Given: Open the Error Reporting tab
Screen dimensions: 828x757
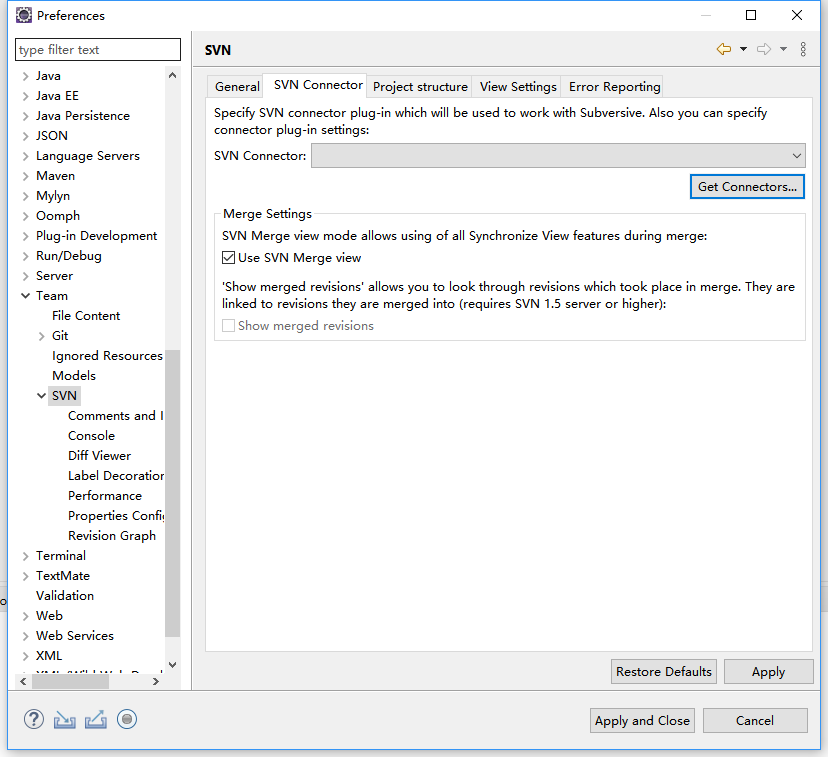Looking at the screenshot, I should pyautogui.click(x=614, y=87).
